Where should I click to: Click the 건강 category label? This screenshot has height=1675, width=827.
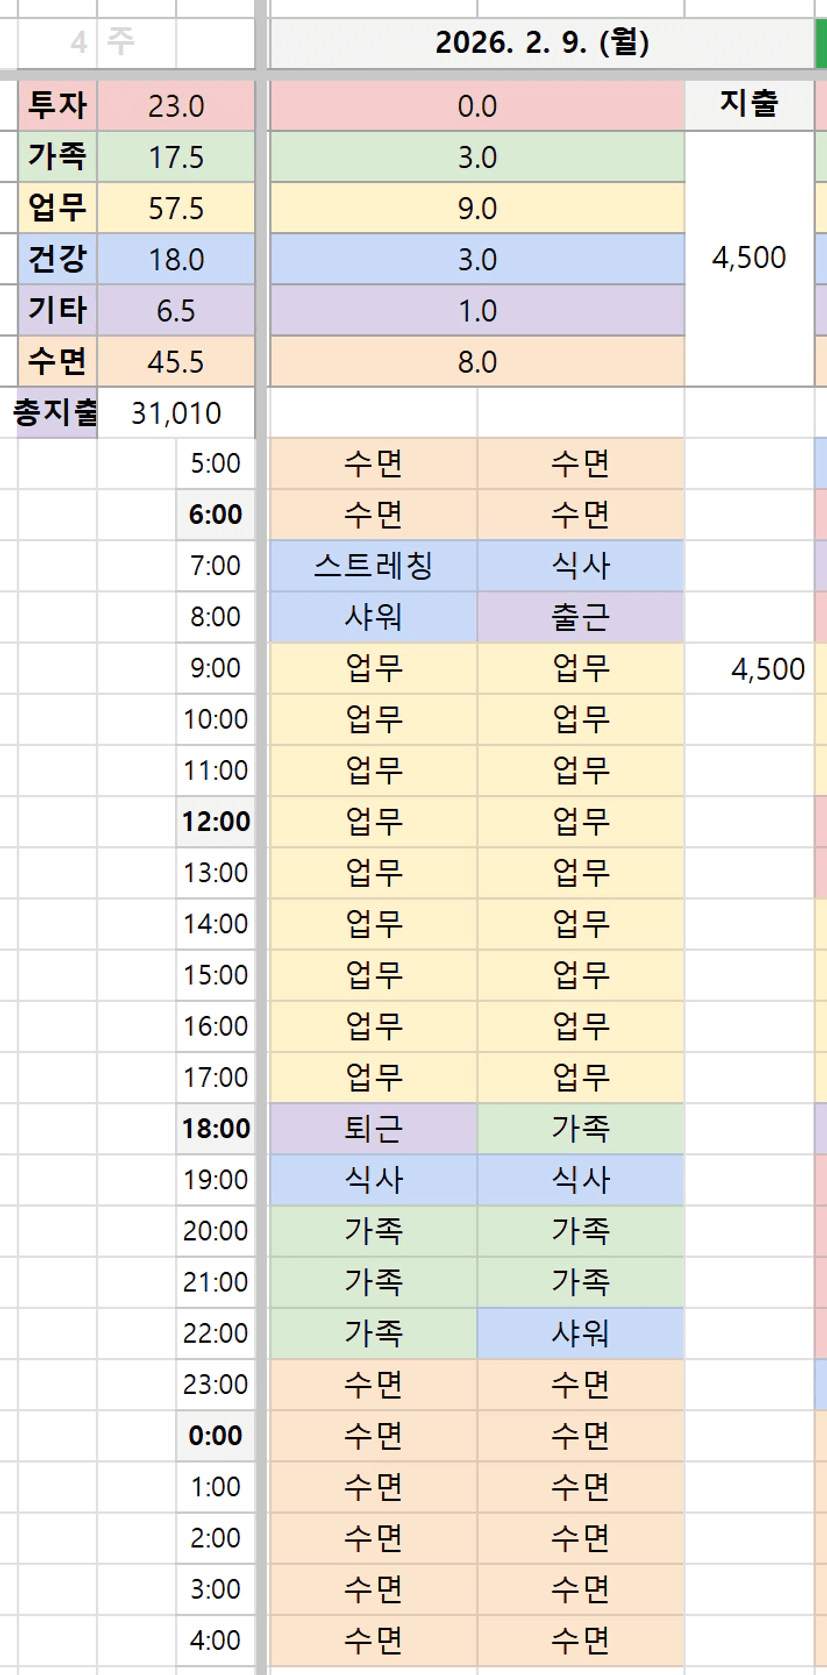57,259
